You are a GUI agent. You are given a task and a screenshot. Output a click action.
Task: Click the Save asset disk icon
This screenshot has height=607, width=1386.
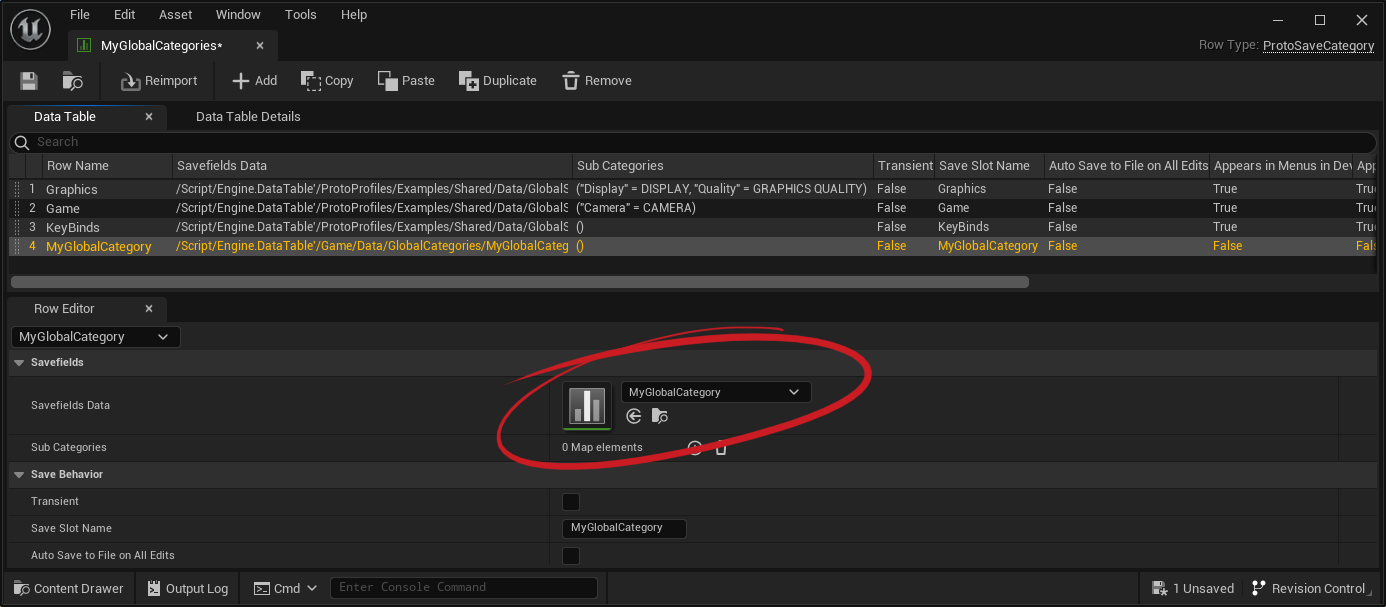coord(29,81)
